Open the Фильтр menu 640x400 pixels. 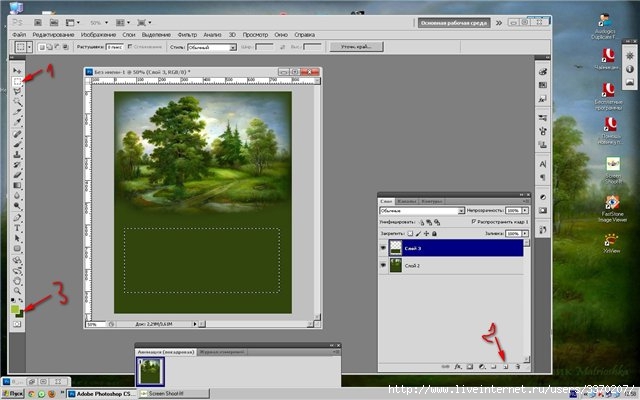click(x=187, y=35)
